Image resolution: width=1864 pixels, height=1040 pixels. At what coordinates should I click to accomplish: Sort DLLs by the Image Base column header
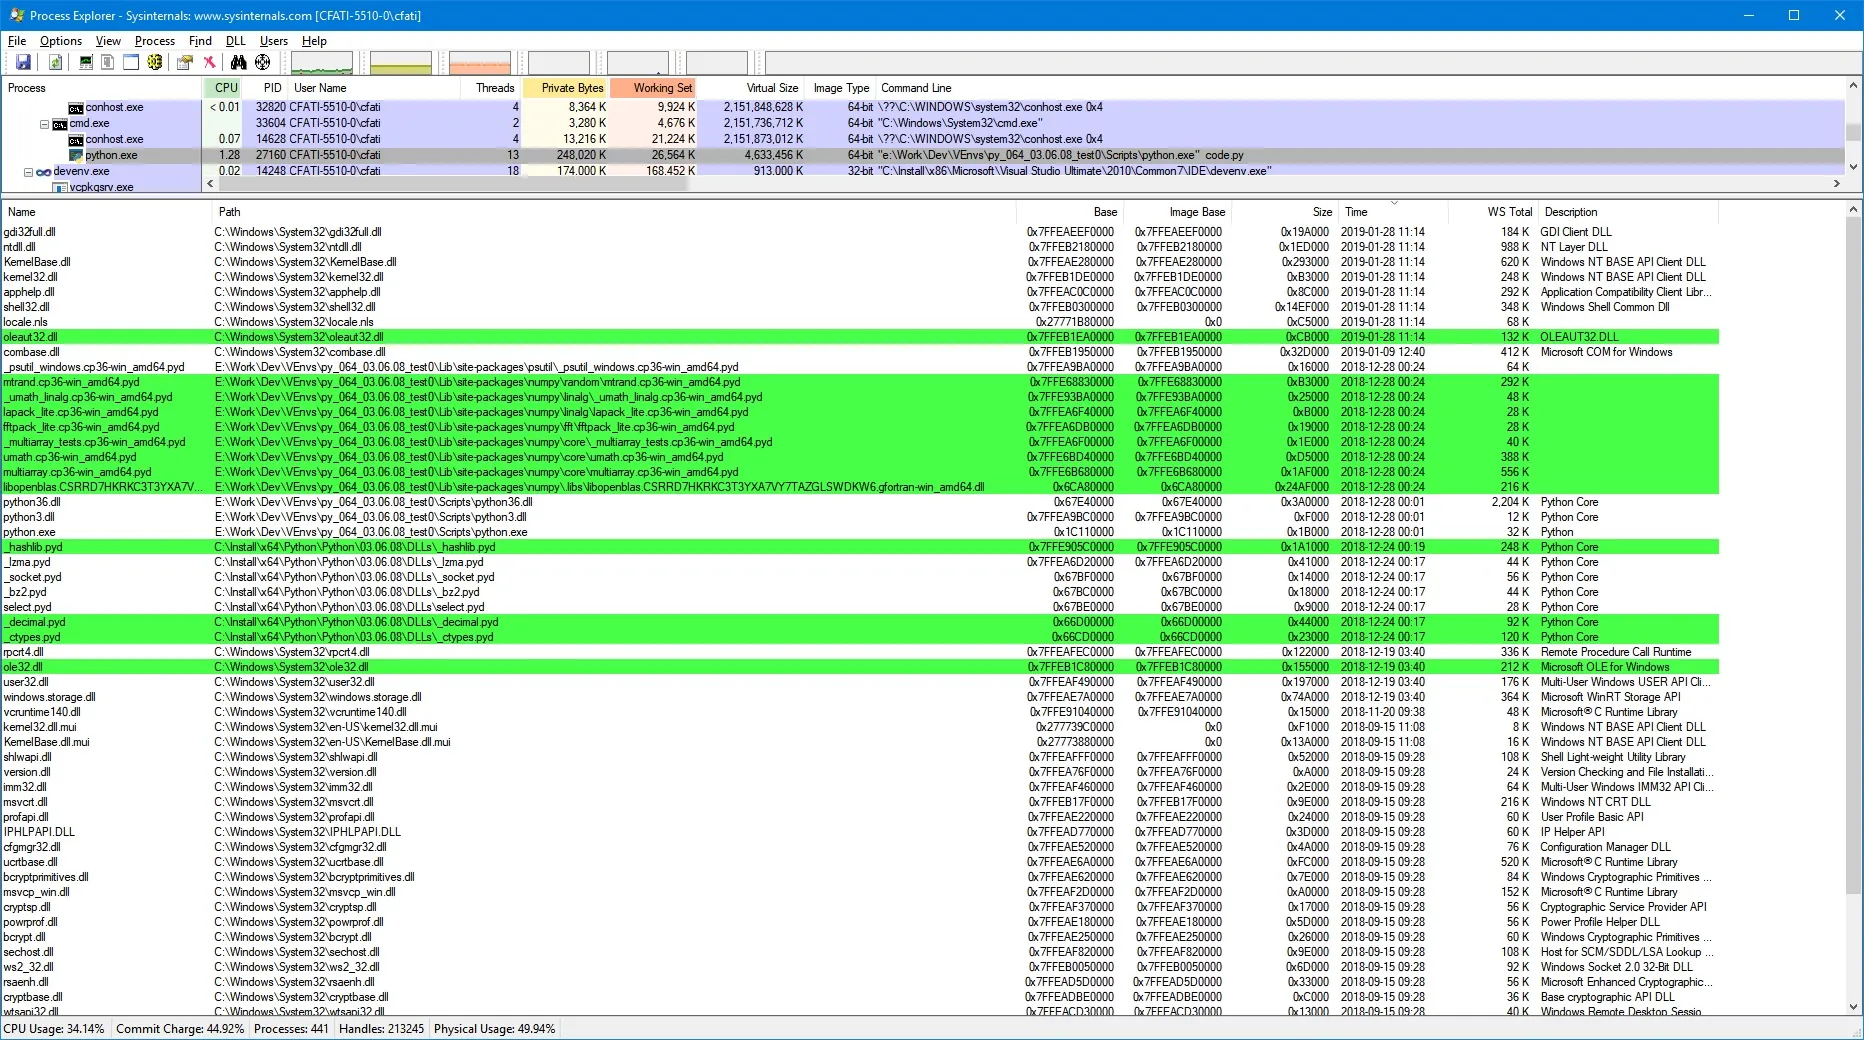coord(1178,212)
